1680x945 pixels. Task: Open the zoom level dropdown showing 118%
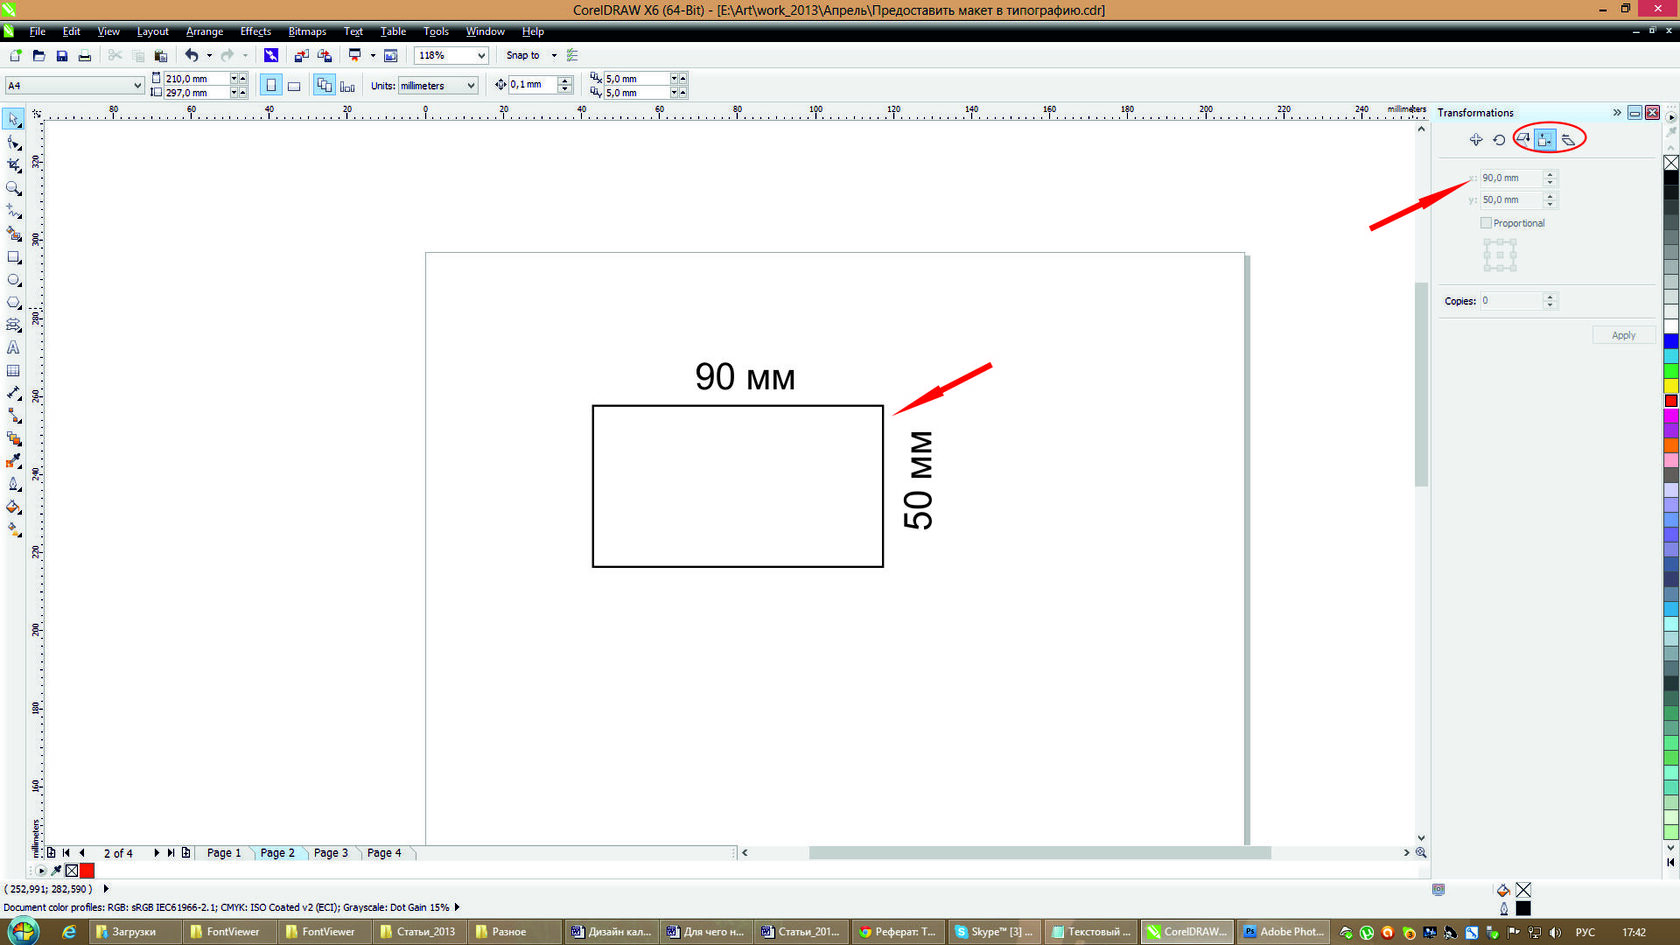481,56
